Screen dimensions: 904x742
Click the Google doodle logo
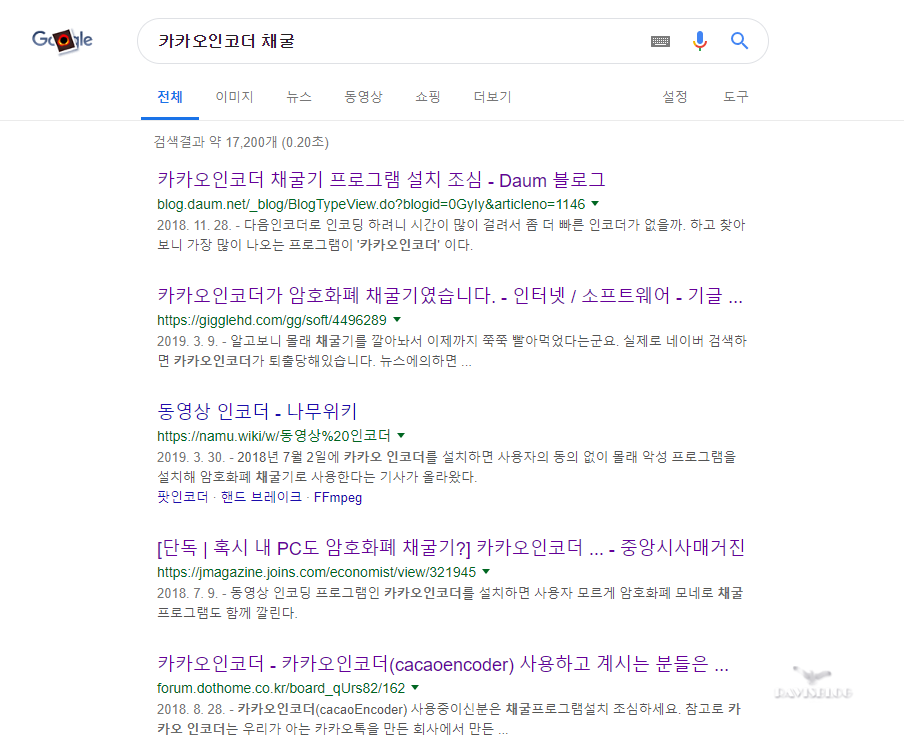coord(62,41)
